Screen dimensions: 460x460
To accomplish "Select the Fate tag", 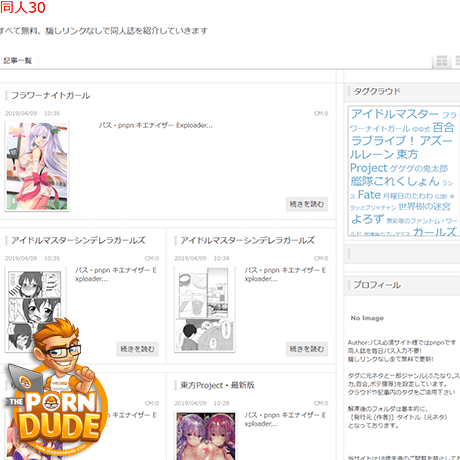I will (369, 195).
